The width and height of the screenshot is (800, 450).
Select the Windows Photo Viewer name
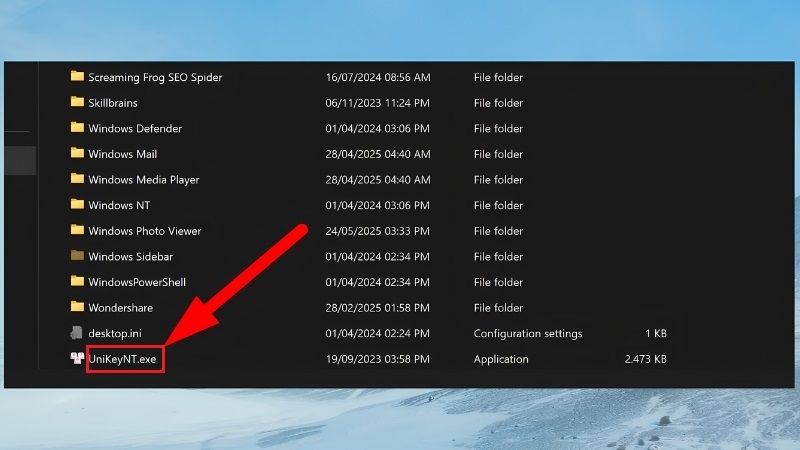[145, 231]
